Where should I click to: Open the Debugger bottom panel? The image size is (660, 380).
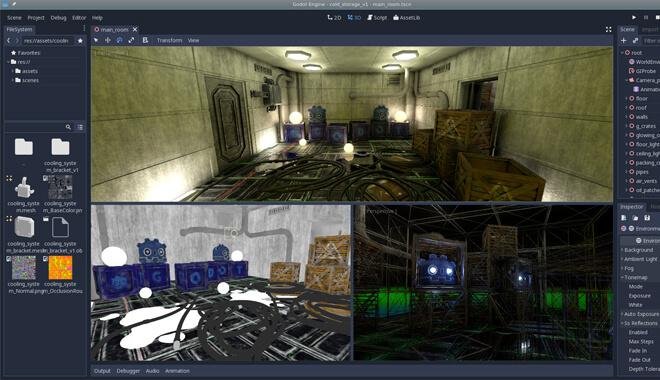point(128,371)
